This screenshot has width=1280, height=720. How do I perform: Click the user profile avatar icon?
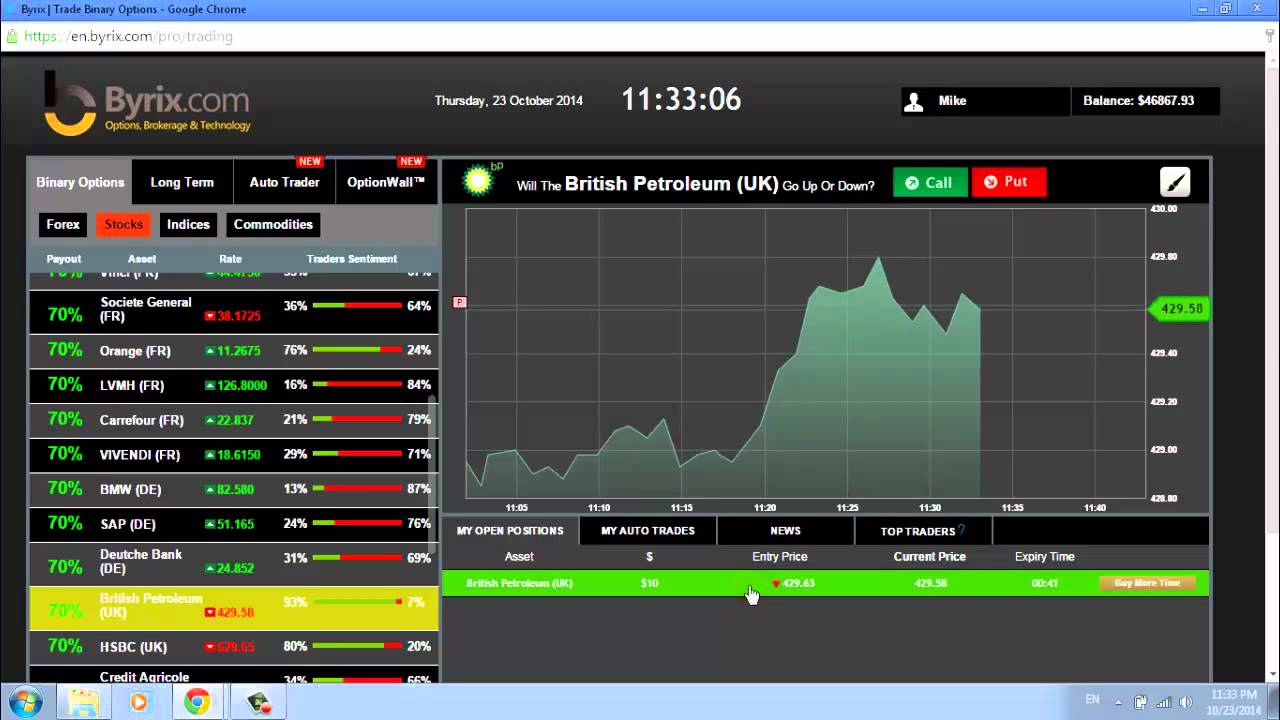click(913, 101)
